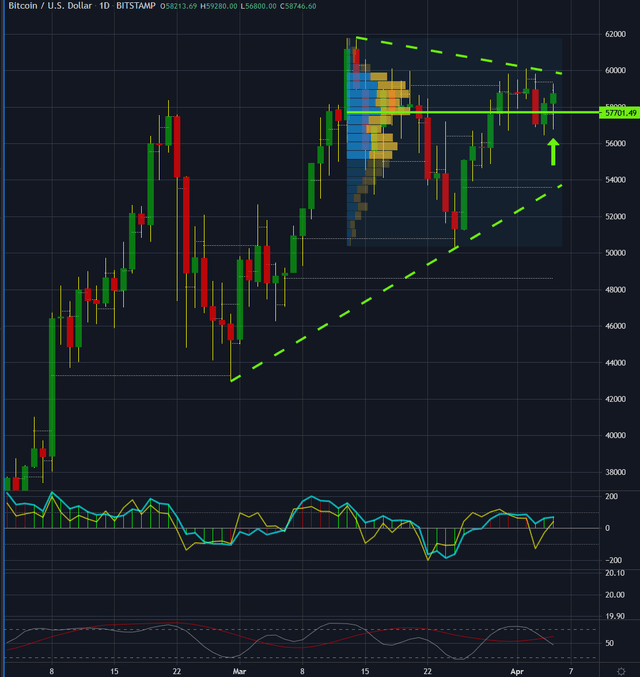Select the 1D interval label

point(104,6)
